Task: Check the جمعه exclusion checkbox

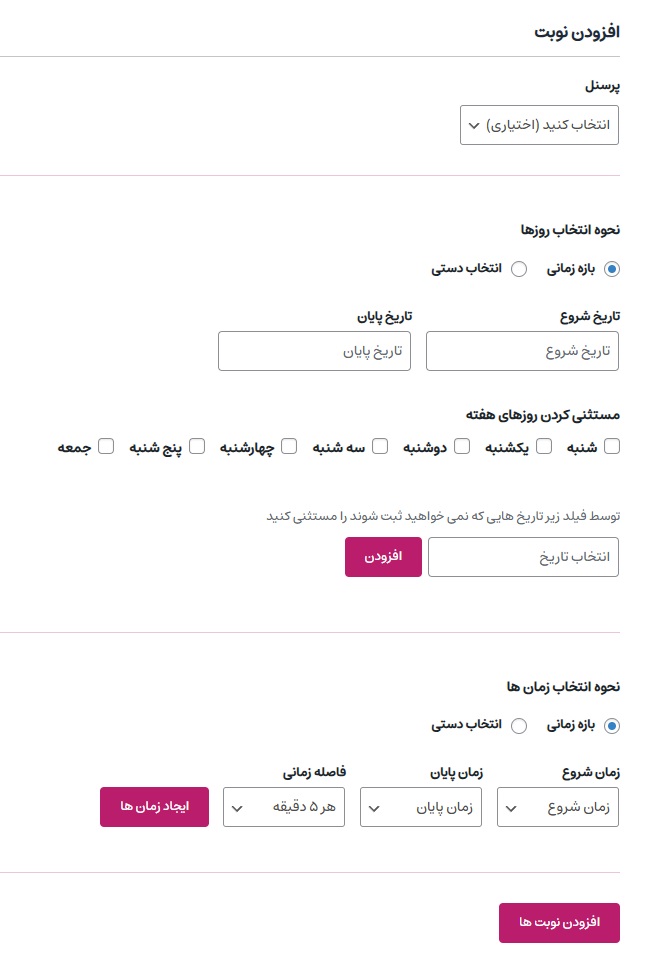Action: point(106,446)
